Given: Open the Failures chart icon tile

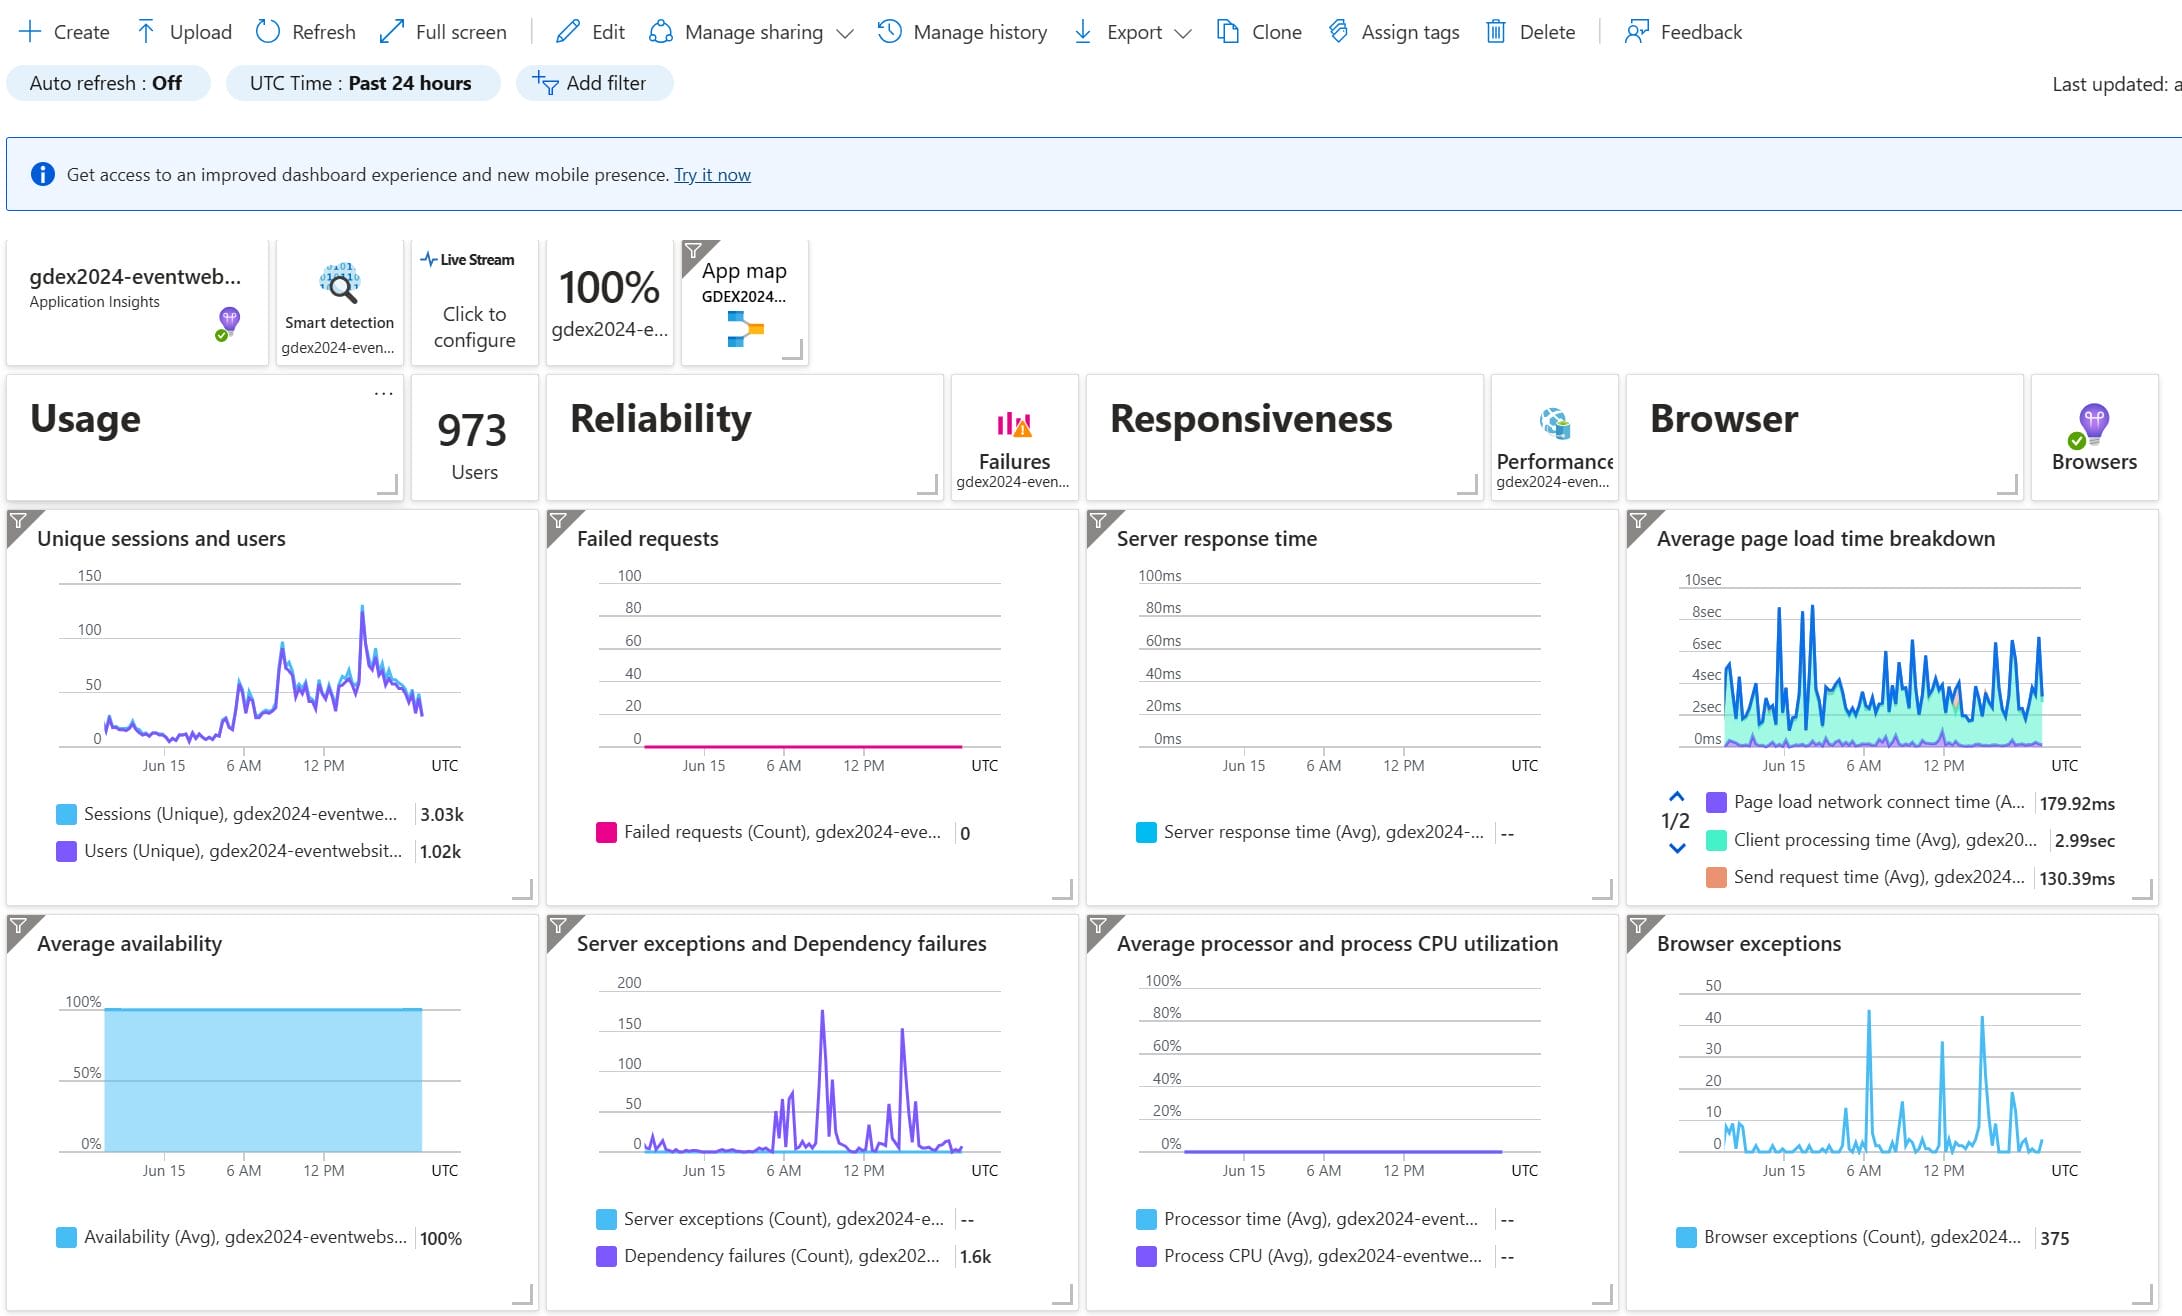Looking at the screenshot, I should pos(1014,438).
